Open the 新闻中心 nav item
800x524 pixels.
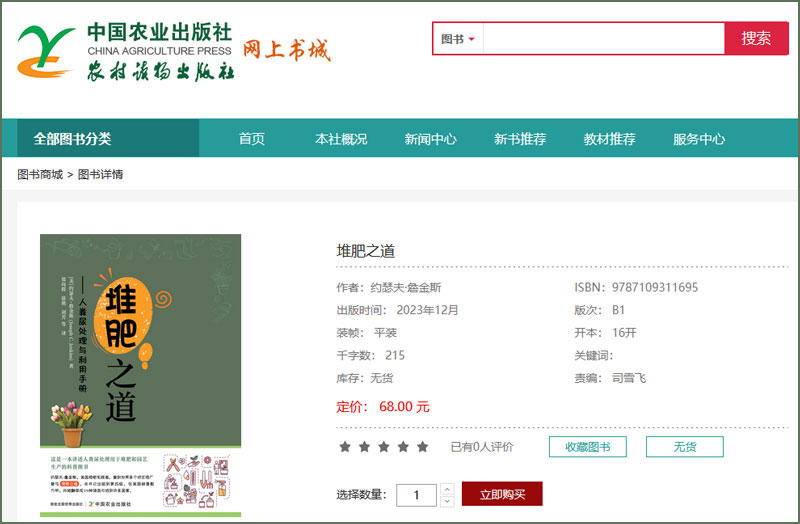tap(430, 139)
